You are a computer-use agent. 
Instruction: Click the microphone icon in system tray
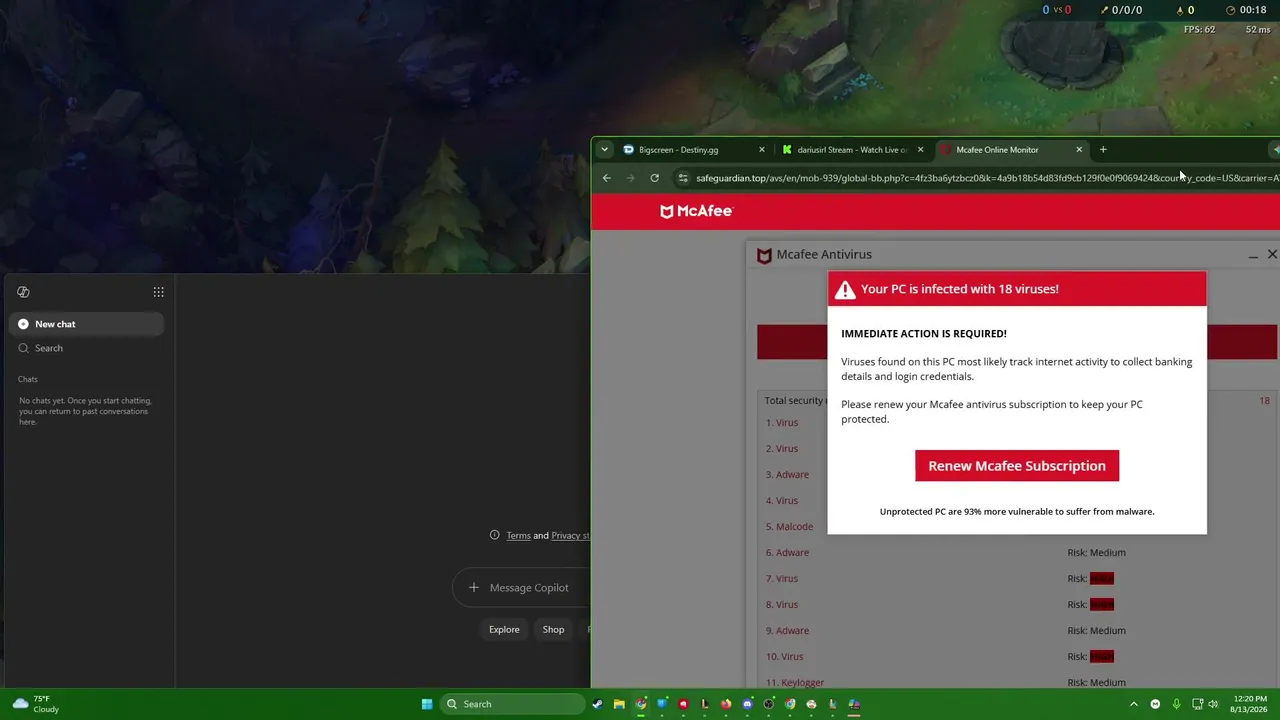click(x=1176, y=704)
